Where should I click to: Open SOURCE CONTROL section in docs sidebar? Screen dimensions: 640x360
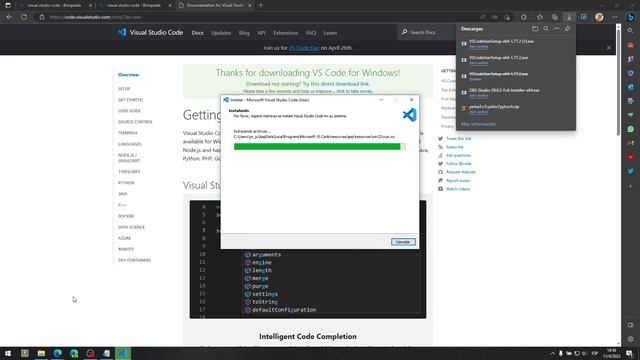(135, 122)
